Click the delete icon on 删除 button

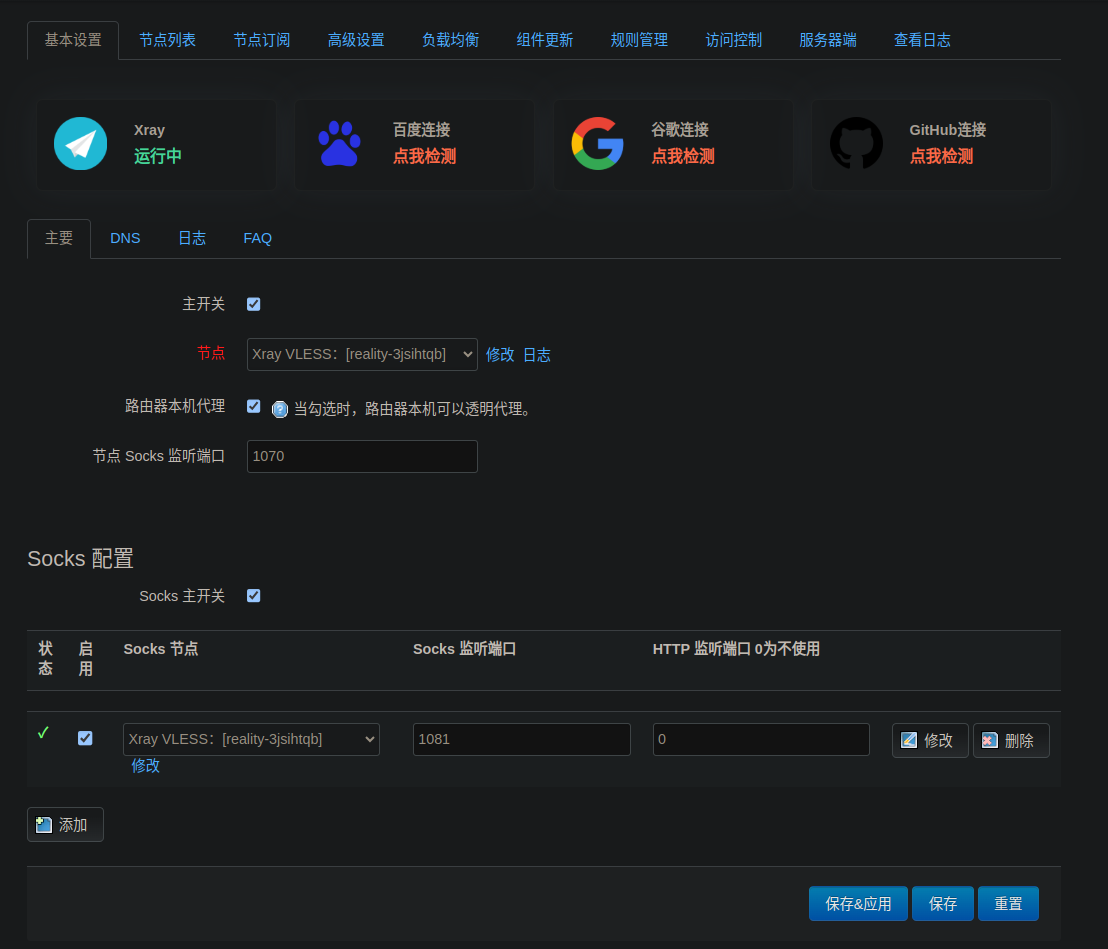coord(992,739)
